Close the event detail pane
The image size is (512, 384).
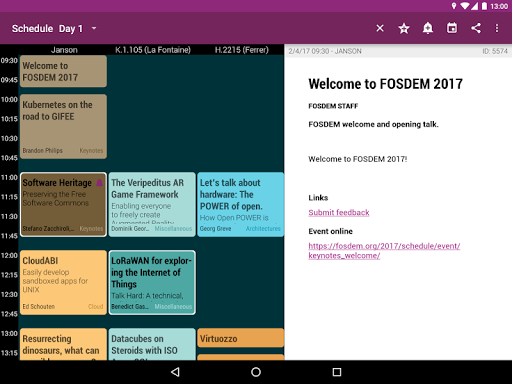point(380,28)
